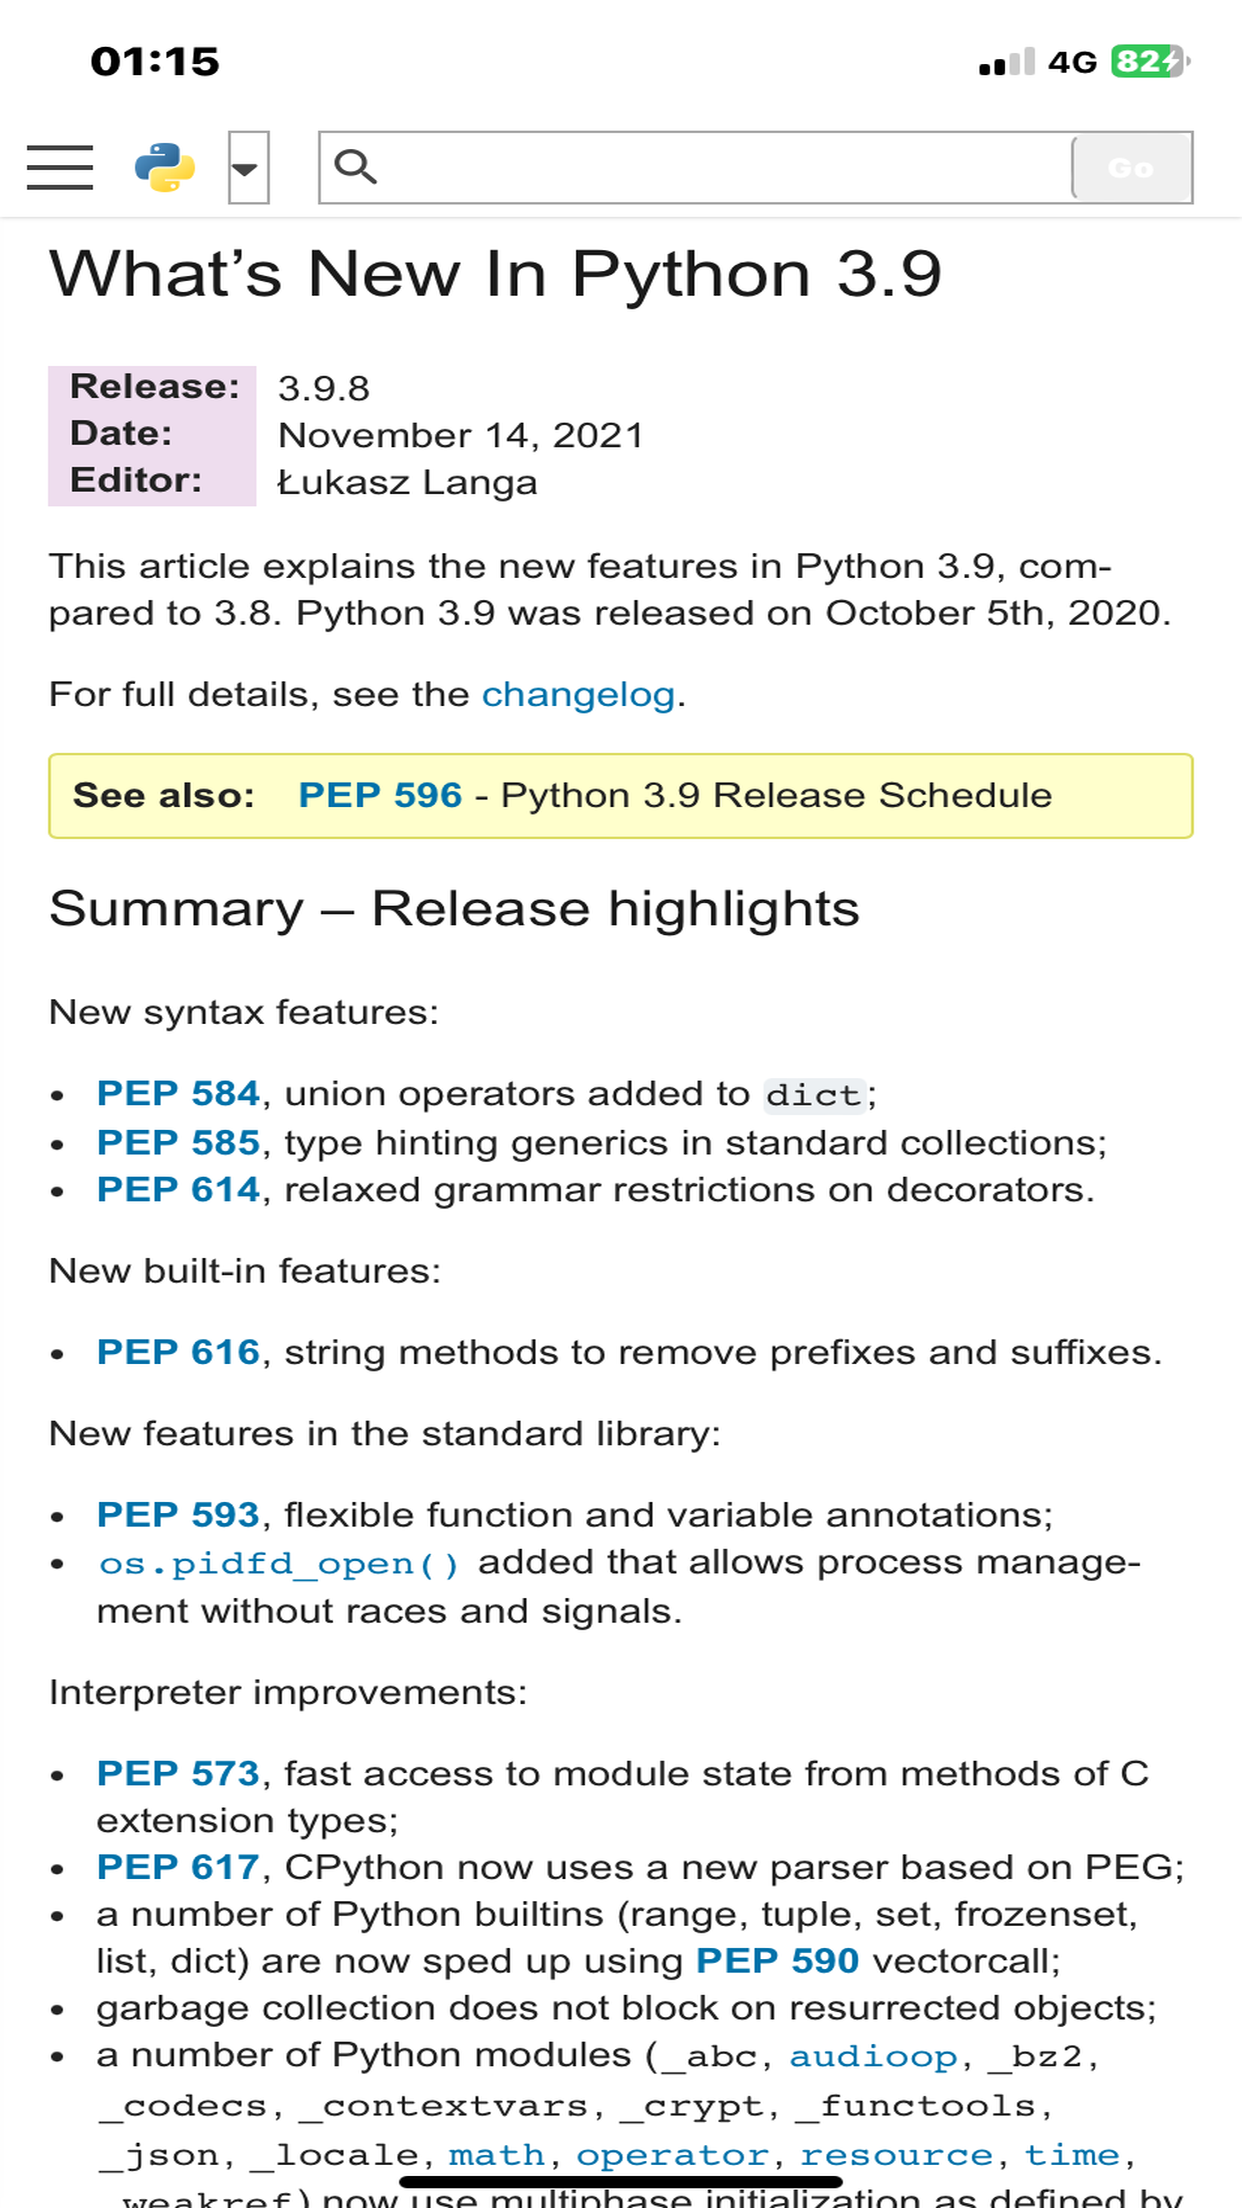The height and width of the screenshot is (2208, 1242).
Task: Open the os.pidfd_open() documentation link
Action: pyautogui.click(x=278, y=1562)
